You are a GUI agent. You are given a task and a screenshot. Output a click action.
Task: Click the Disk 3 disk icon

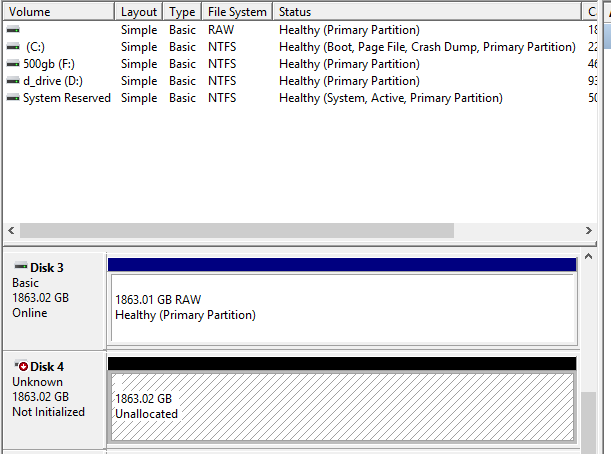(x=21, y=266)
